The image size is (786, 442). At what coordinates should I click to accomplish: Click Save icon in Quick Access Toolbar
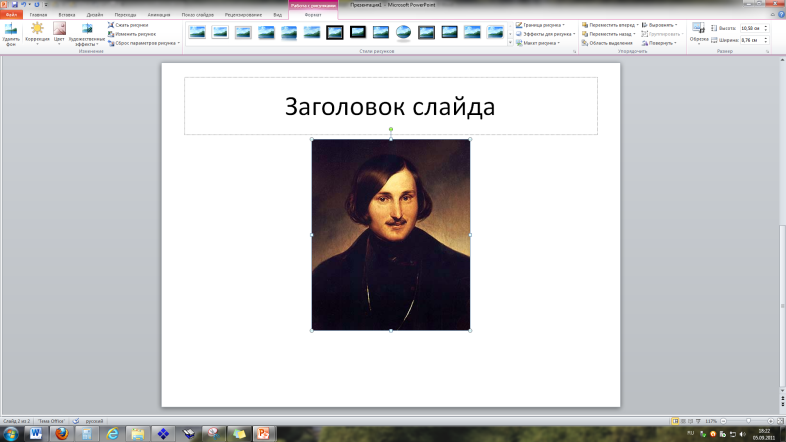pos(14,5)
